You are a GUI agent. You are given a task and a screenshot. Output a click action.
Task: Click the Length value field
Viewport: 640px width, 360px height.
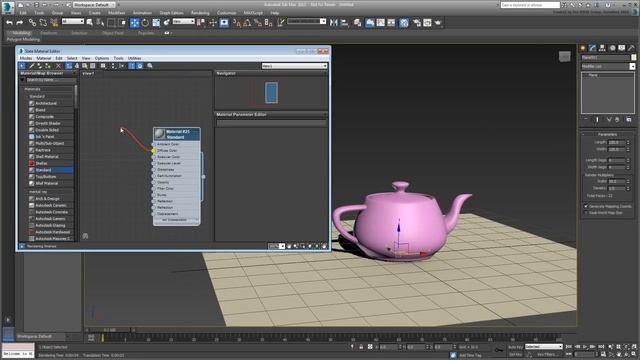[616, 142]
